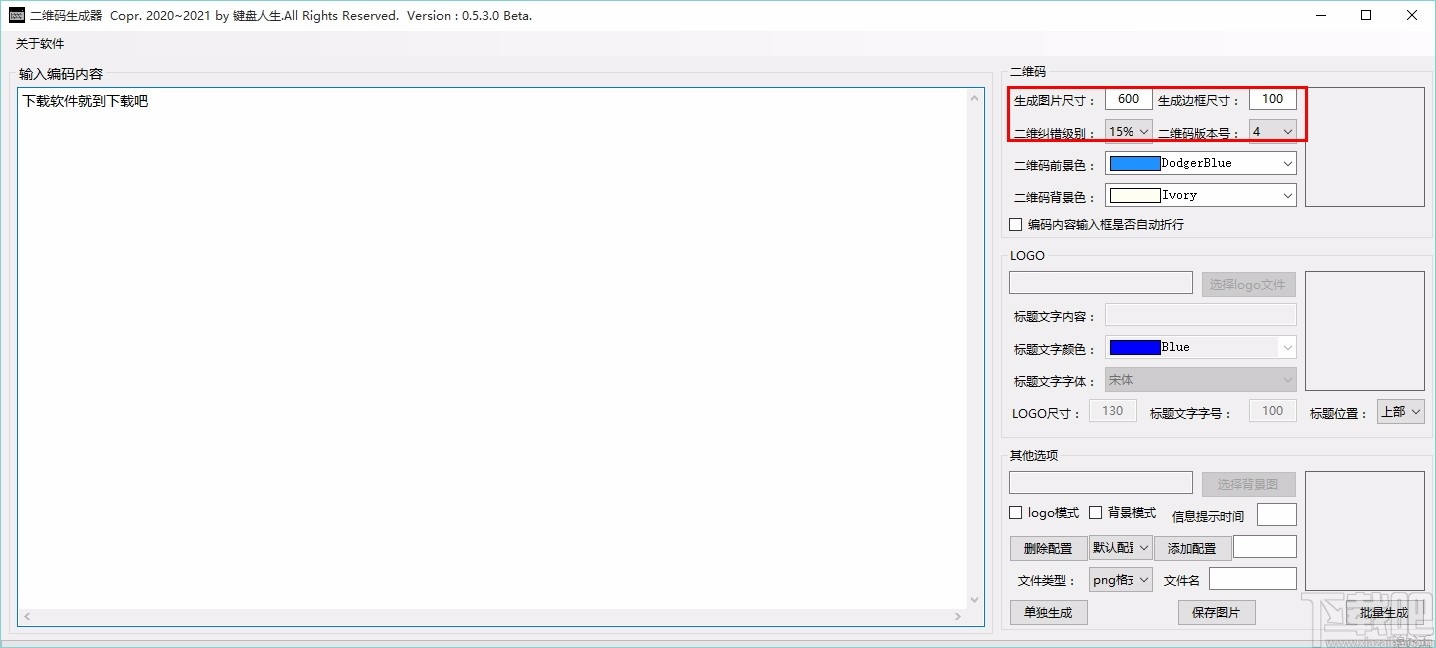Enable the 背景模式 checkbox
Image resolution: width=1436 pixels, height=648 pixels.
(1096, 512)
